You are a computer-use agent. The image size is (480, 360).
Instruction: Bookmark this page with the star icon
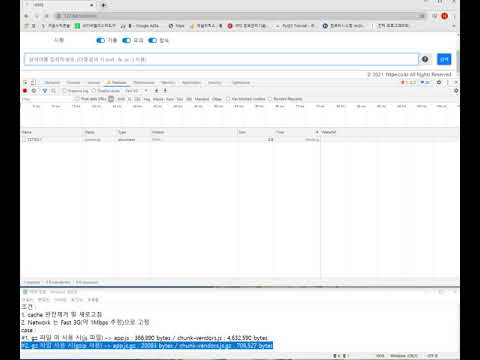[x=422, y=16]
